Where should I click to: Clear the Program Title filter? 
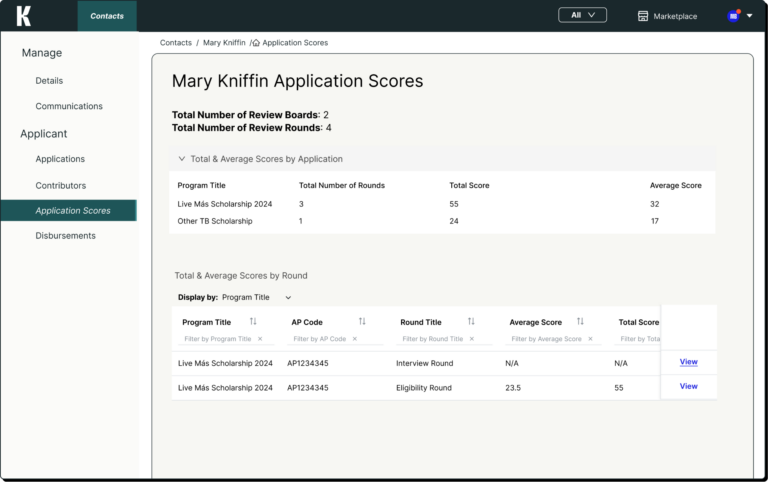coord(260,339)
